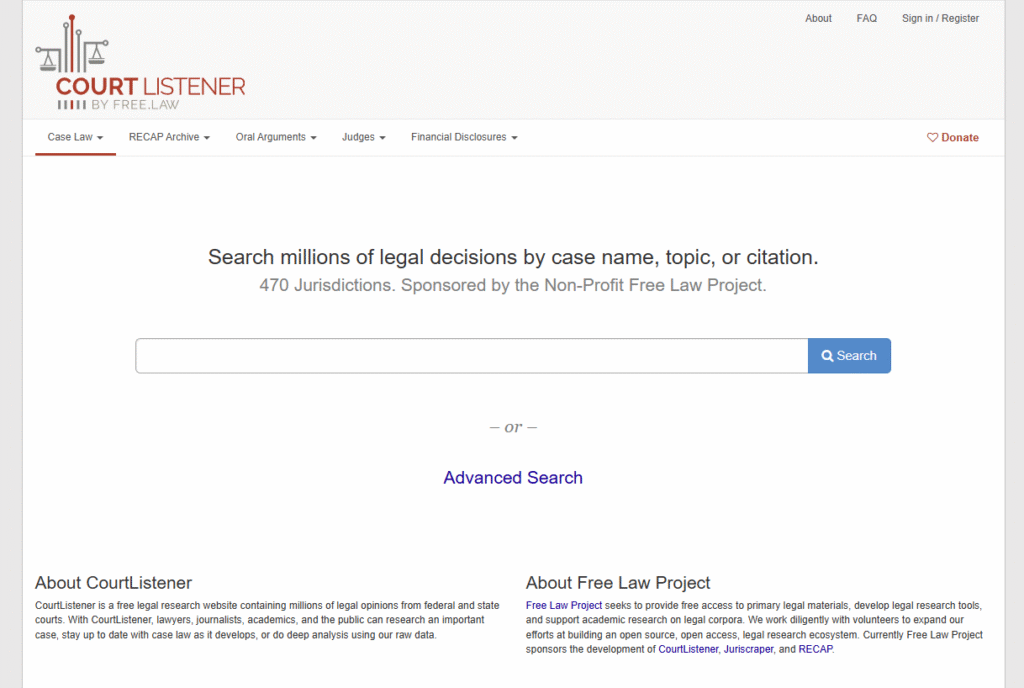
Task: Open the Juriscraper link
Action: coord(748,649)
